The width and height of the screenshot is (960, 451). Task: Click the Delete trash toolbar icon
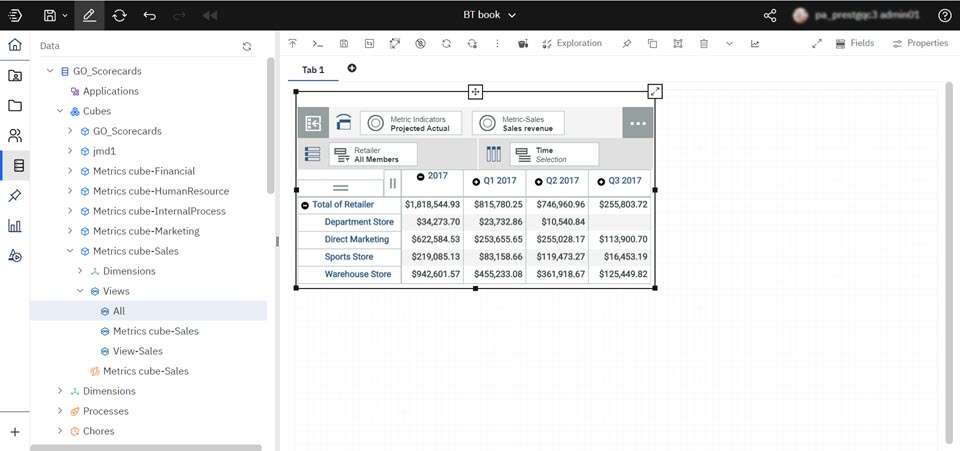704,43
